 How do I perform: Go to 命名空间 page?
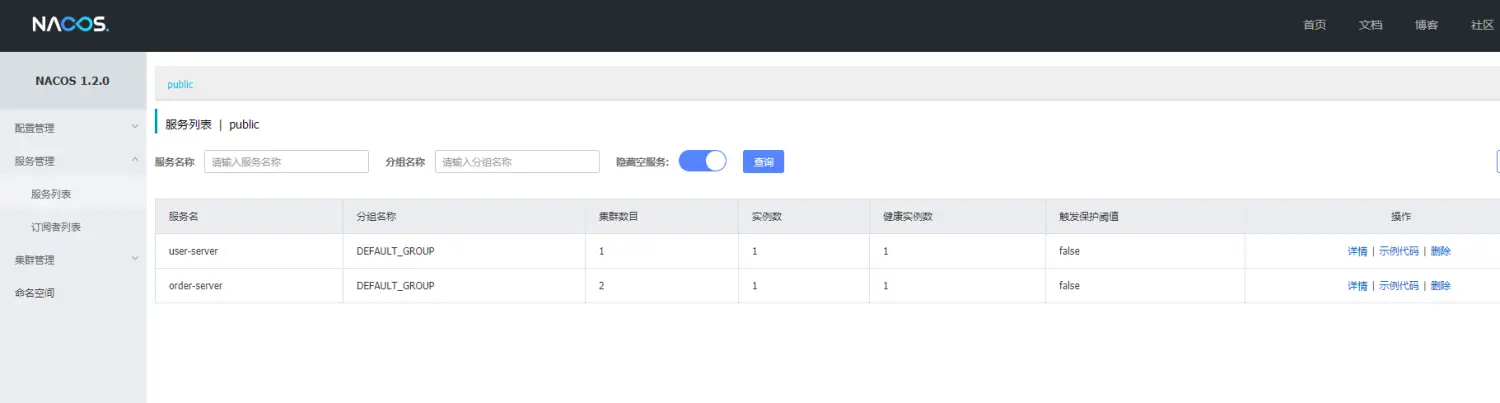[35, 293]
